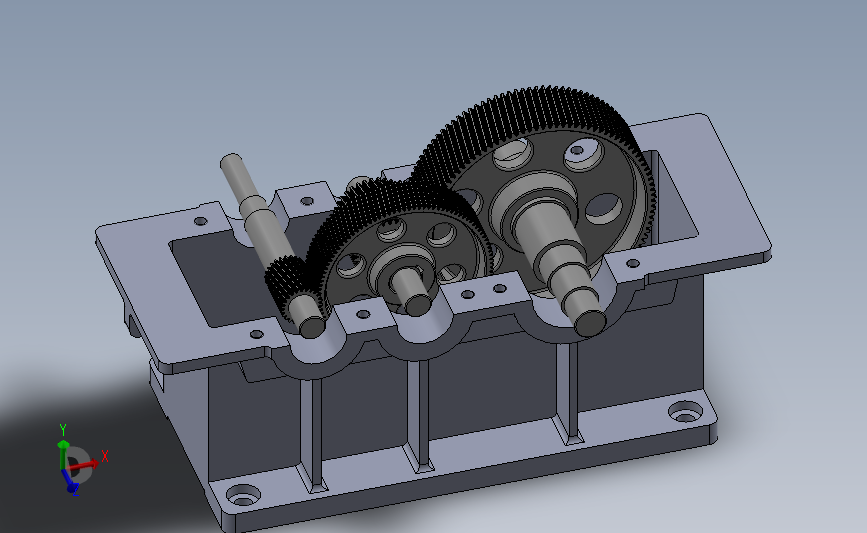Select the front-right mounting hole on base flange

[686, 412]
